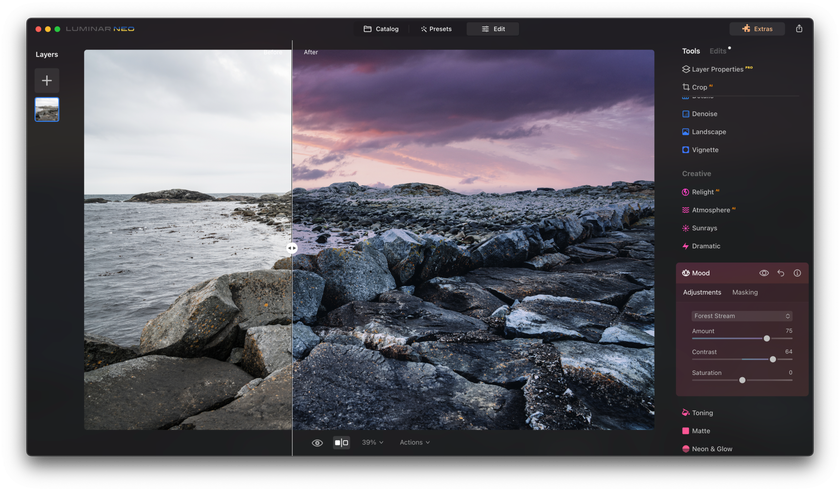Click the Saturation value 0
840x491 pixels.
pyautogui.click(x=790, y=373)
